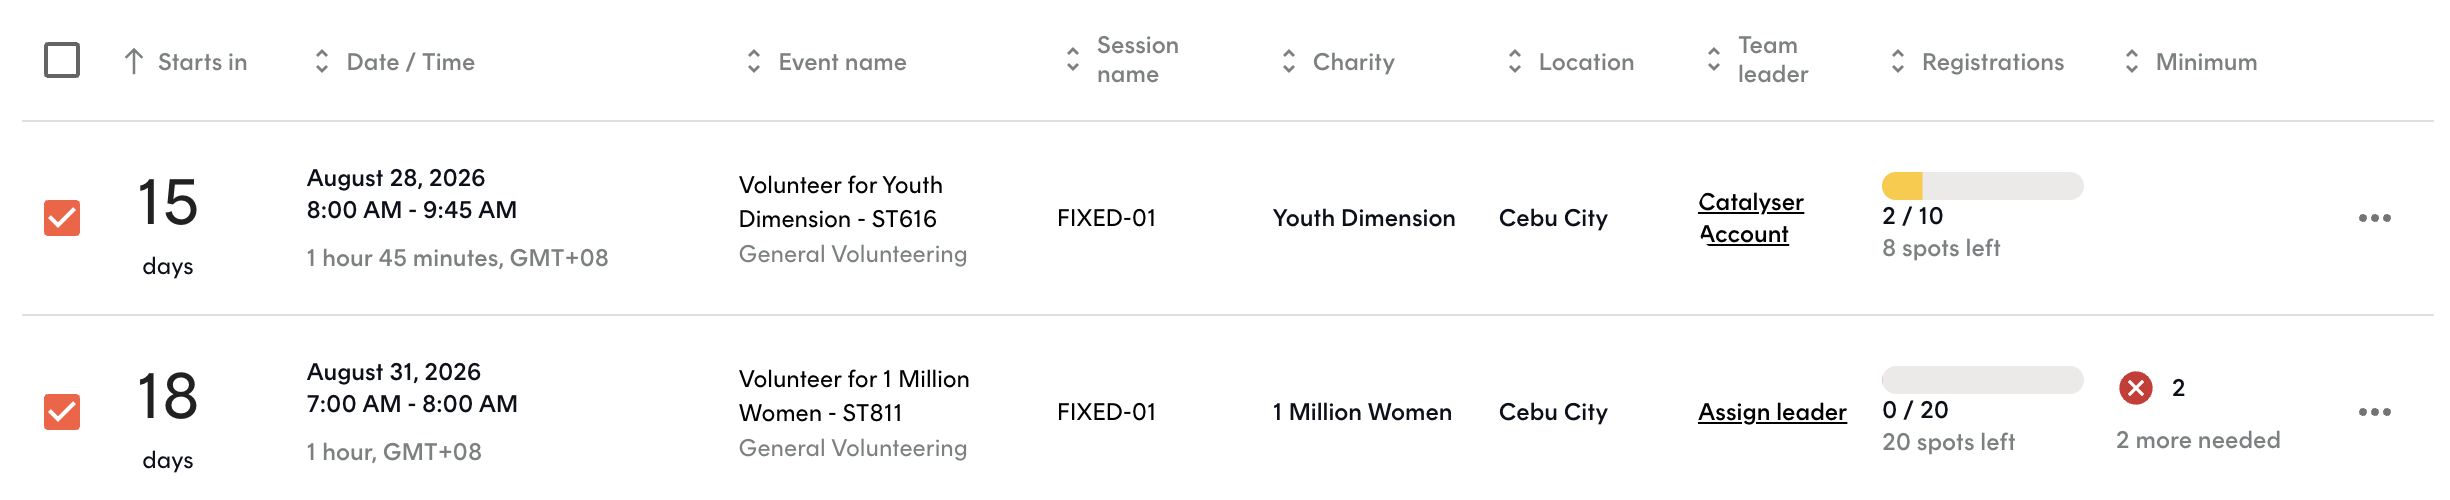Click the Assign leader link

pyautogui.click(x=1772, y=412)
